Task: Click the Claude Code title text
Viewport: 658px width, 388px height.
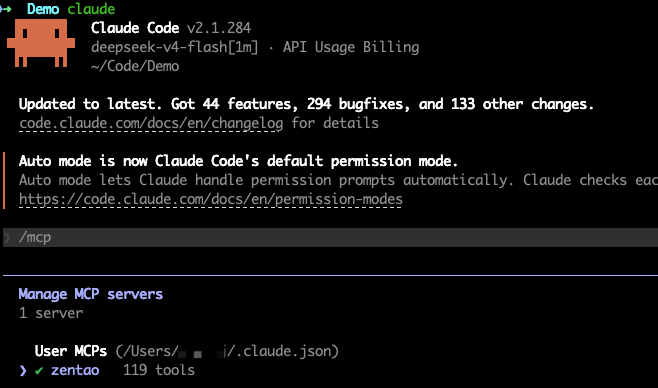Action: [x=135, y=28]
